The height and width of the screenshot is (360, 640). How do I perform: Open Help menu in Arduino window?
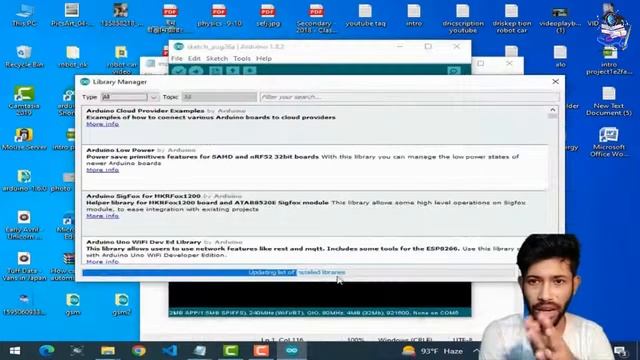pyautogui.click(x=264, y=58)
